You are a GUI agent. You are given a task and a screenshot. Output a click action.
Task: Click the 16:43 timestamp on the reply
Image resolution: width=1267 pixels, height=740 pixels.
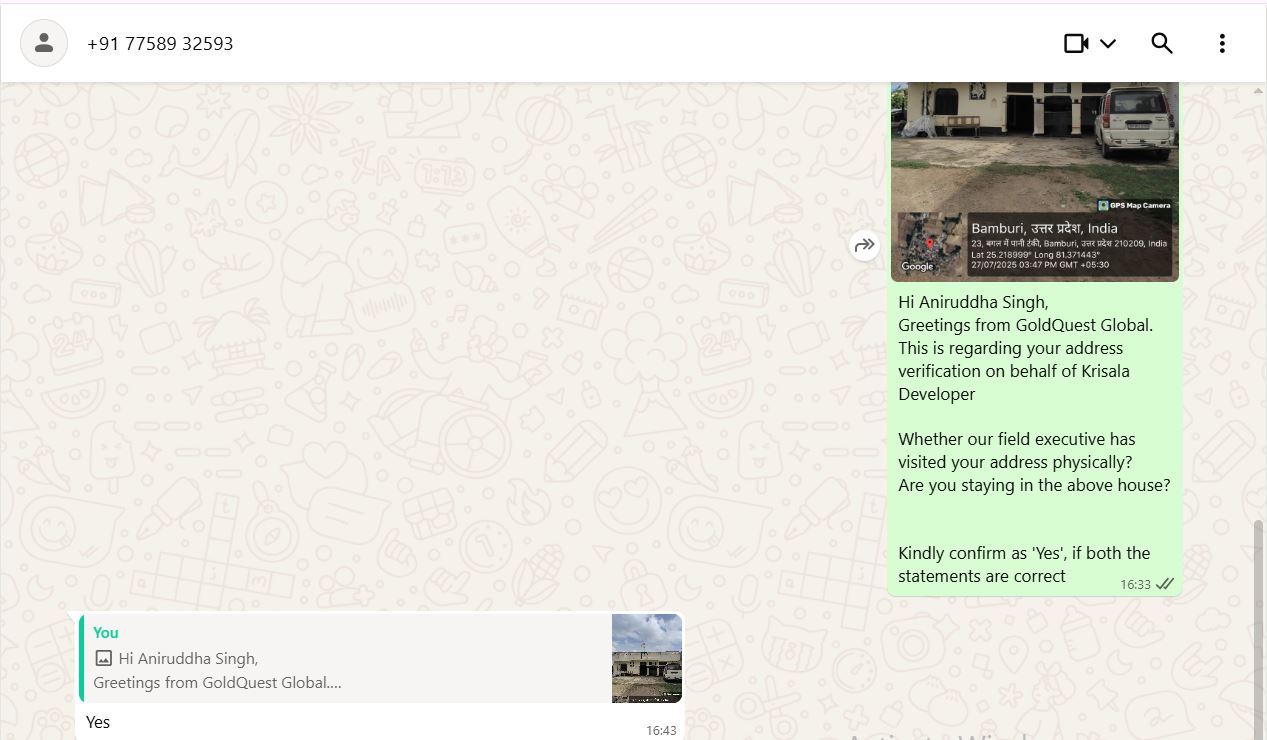(x=661, y=731)
